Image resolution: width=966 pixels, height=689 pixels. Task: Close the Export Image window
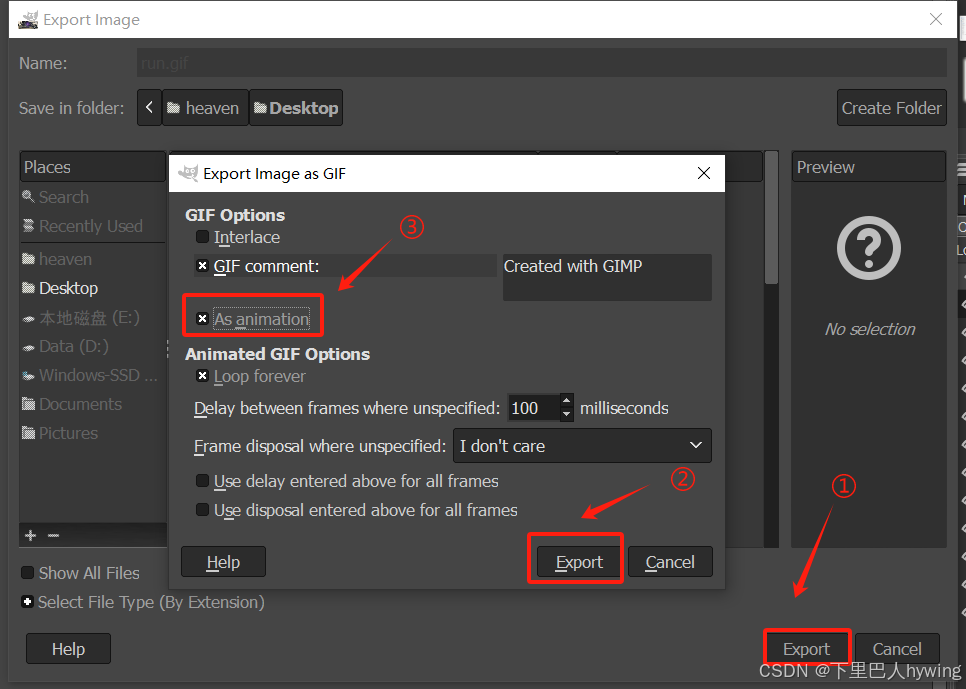click(x=936, y=19)
